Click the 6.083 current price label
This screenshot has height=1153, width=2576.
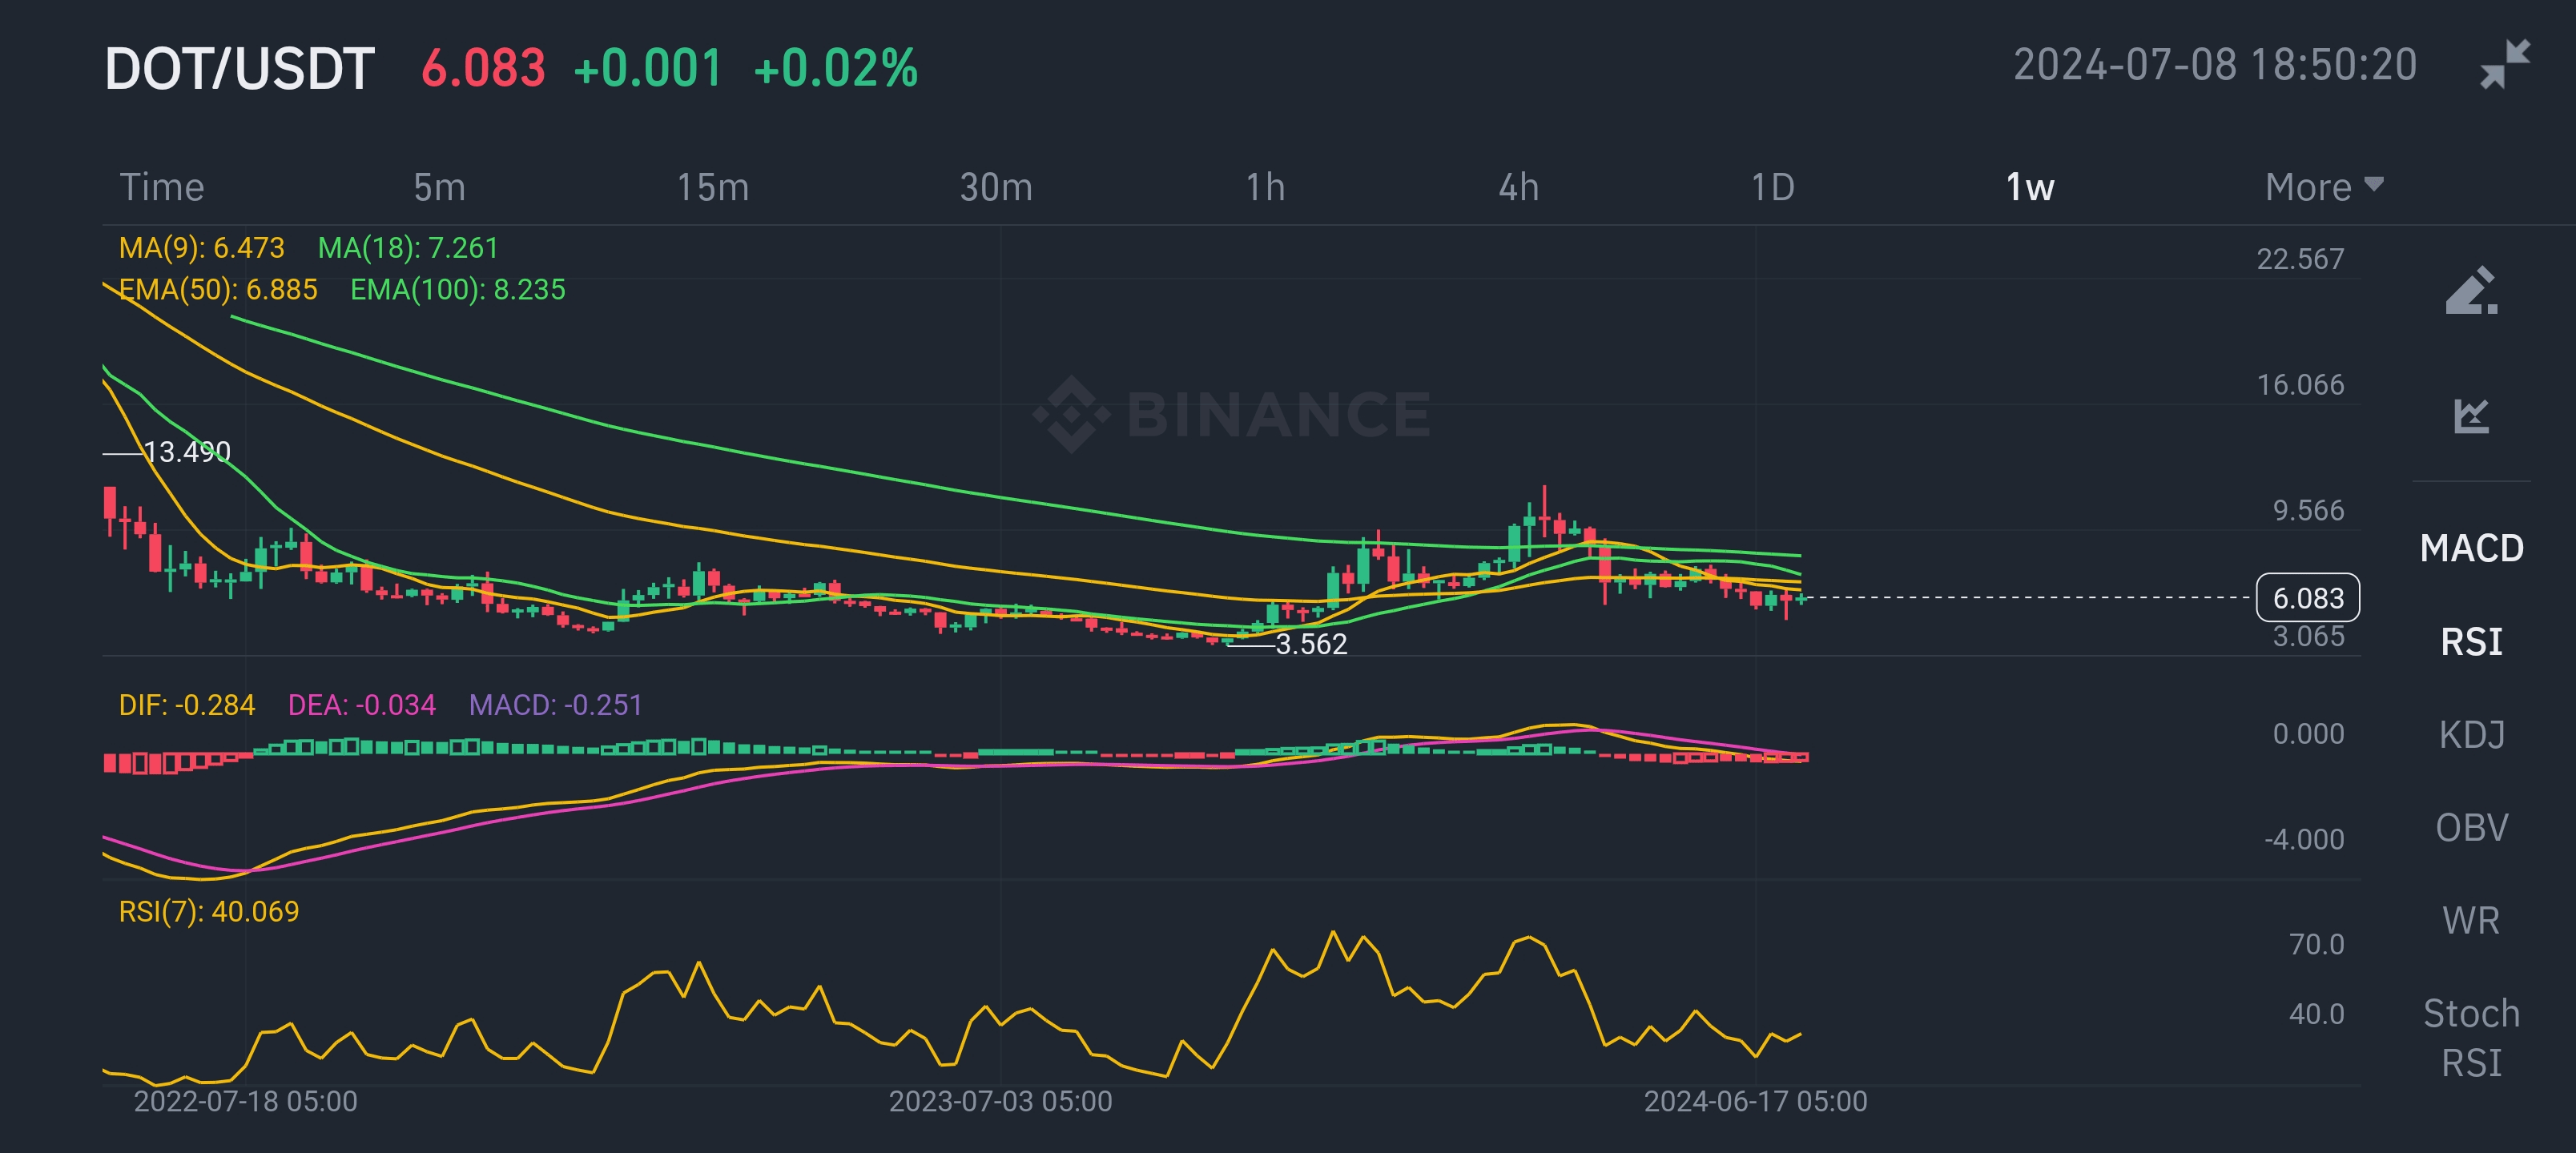(2307, 598)
